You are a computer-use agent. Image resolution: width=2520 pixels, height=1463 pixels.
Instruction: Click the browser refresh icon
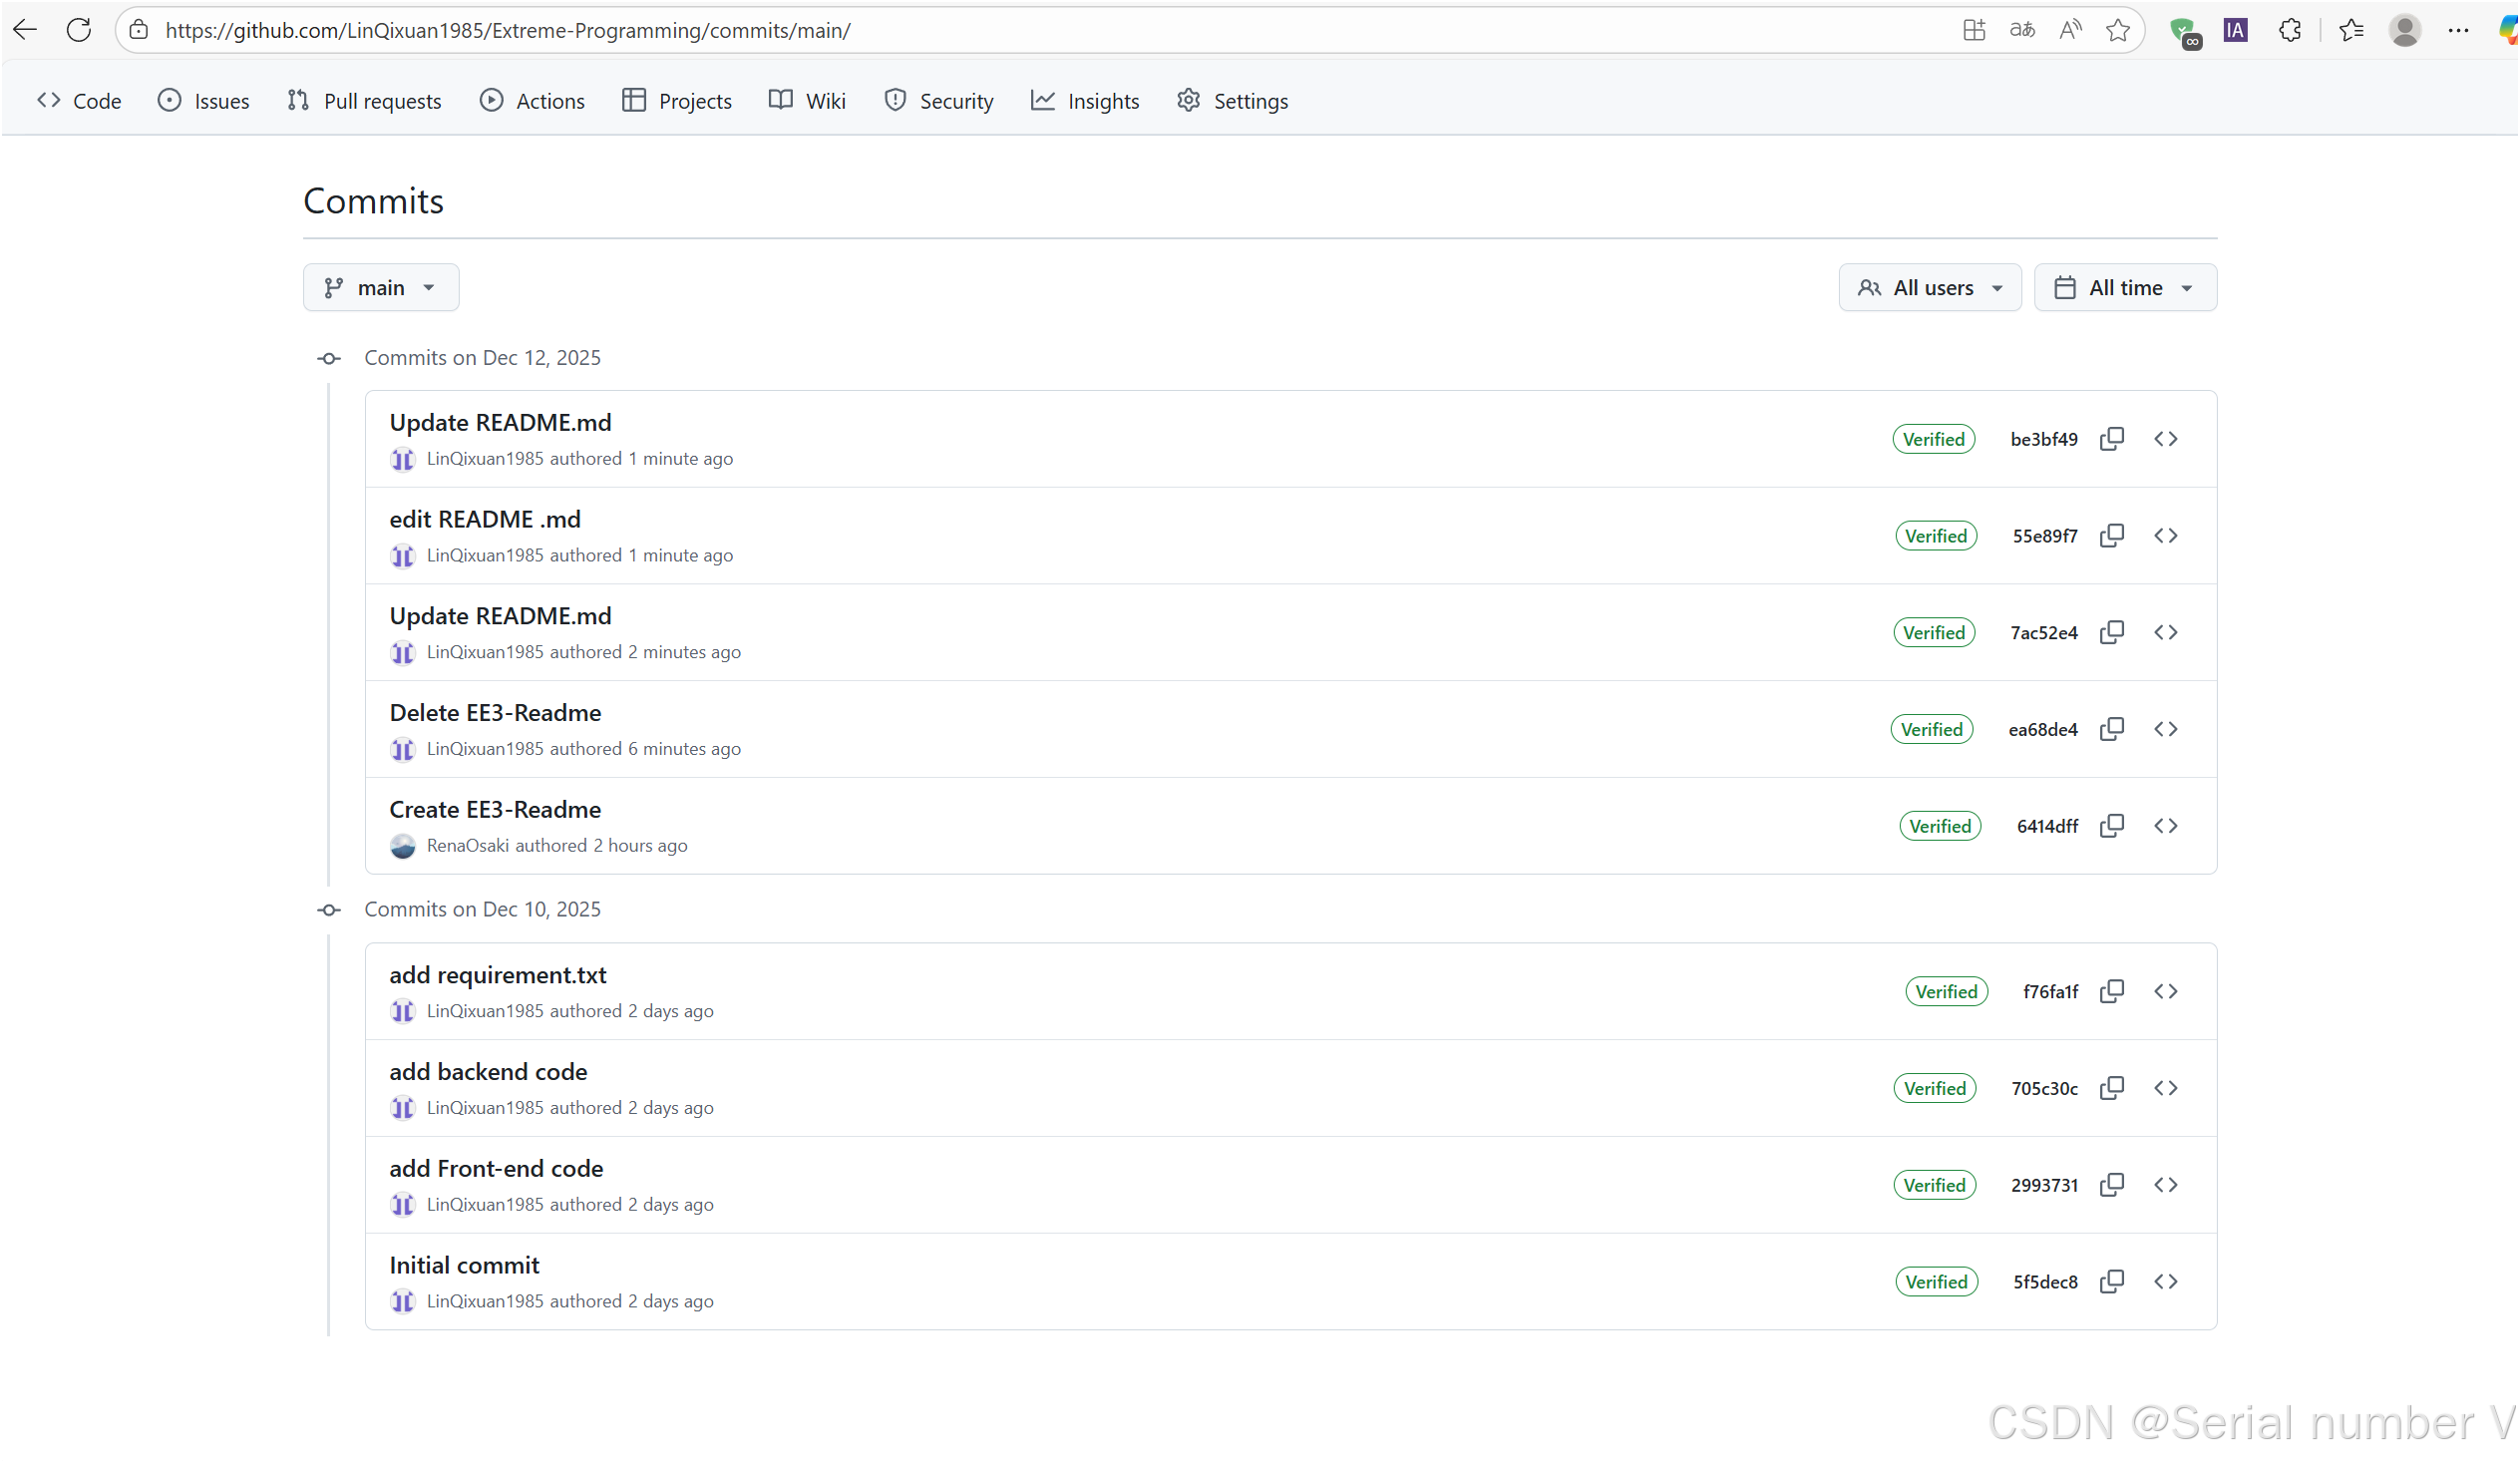point(79,30)
